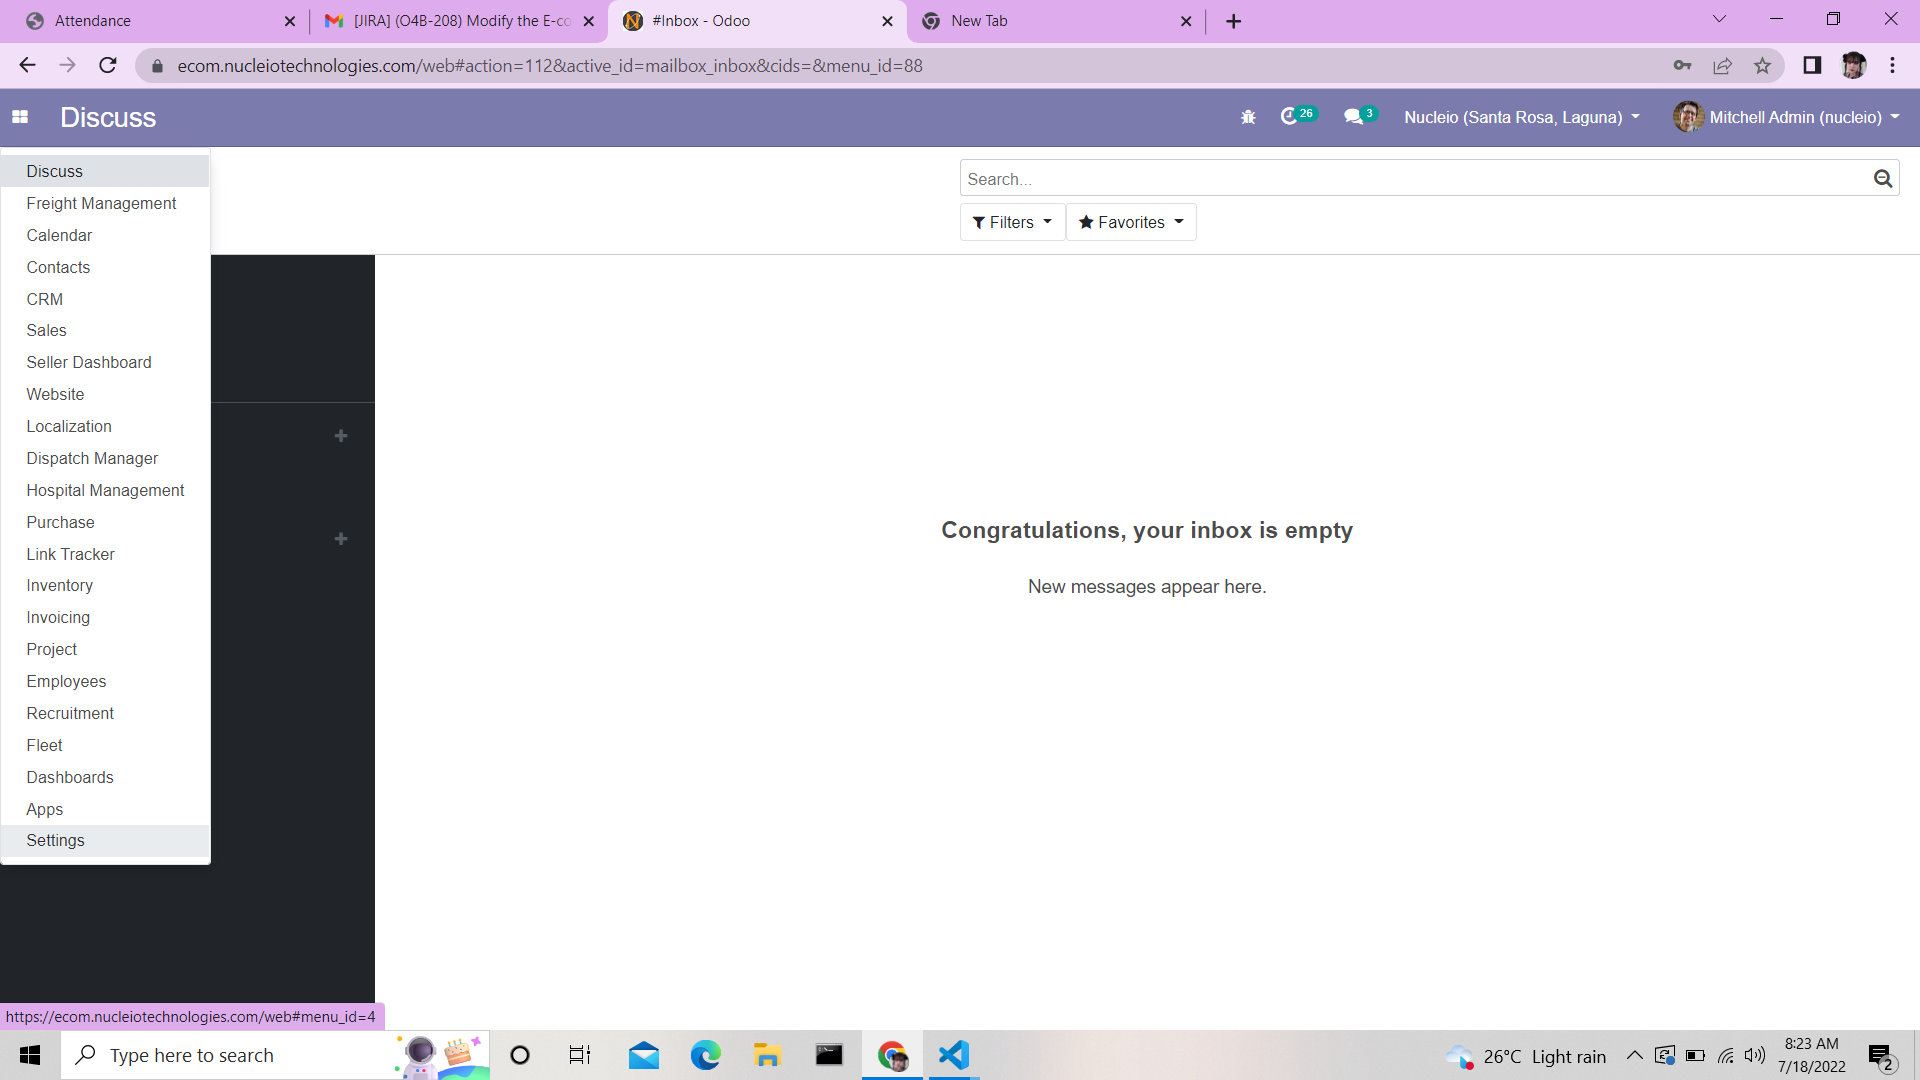
Task: Open File Explorer from taskbar
Action: [767, 1055]
